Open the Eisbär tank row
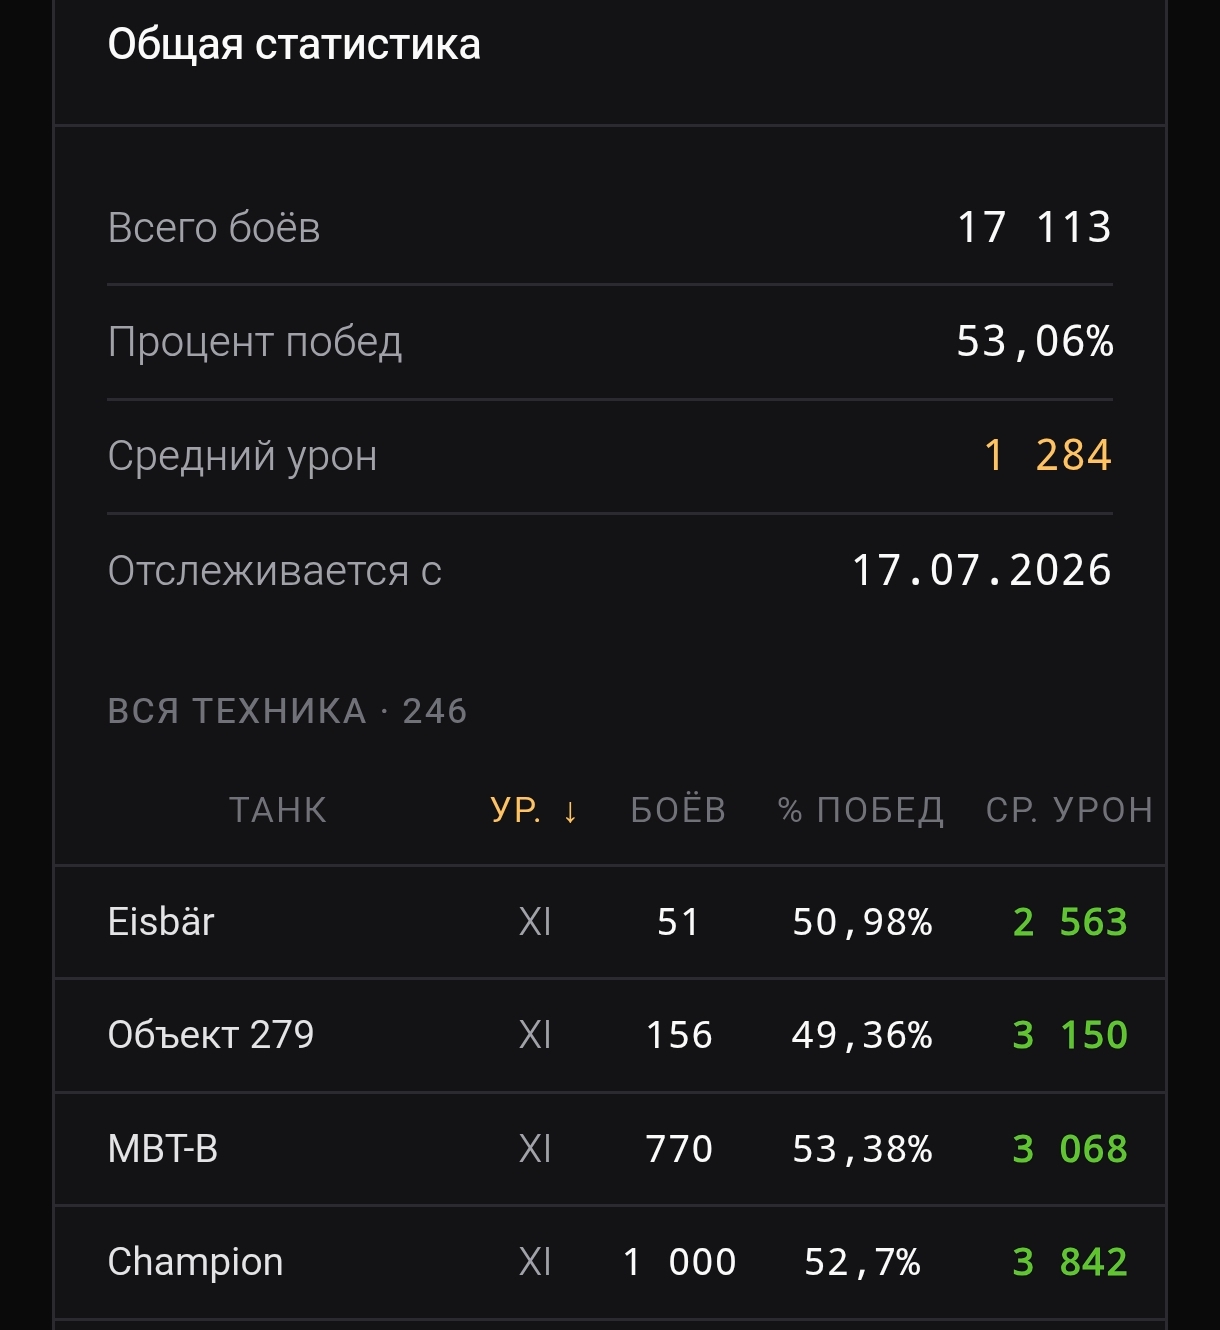The width and height of the screenshot is (1220, 1330). point(610,922)
